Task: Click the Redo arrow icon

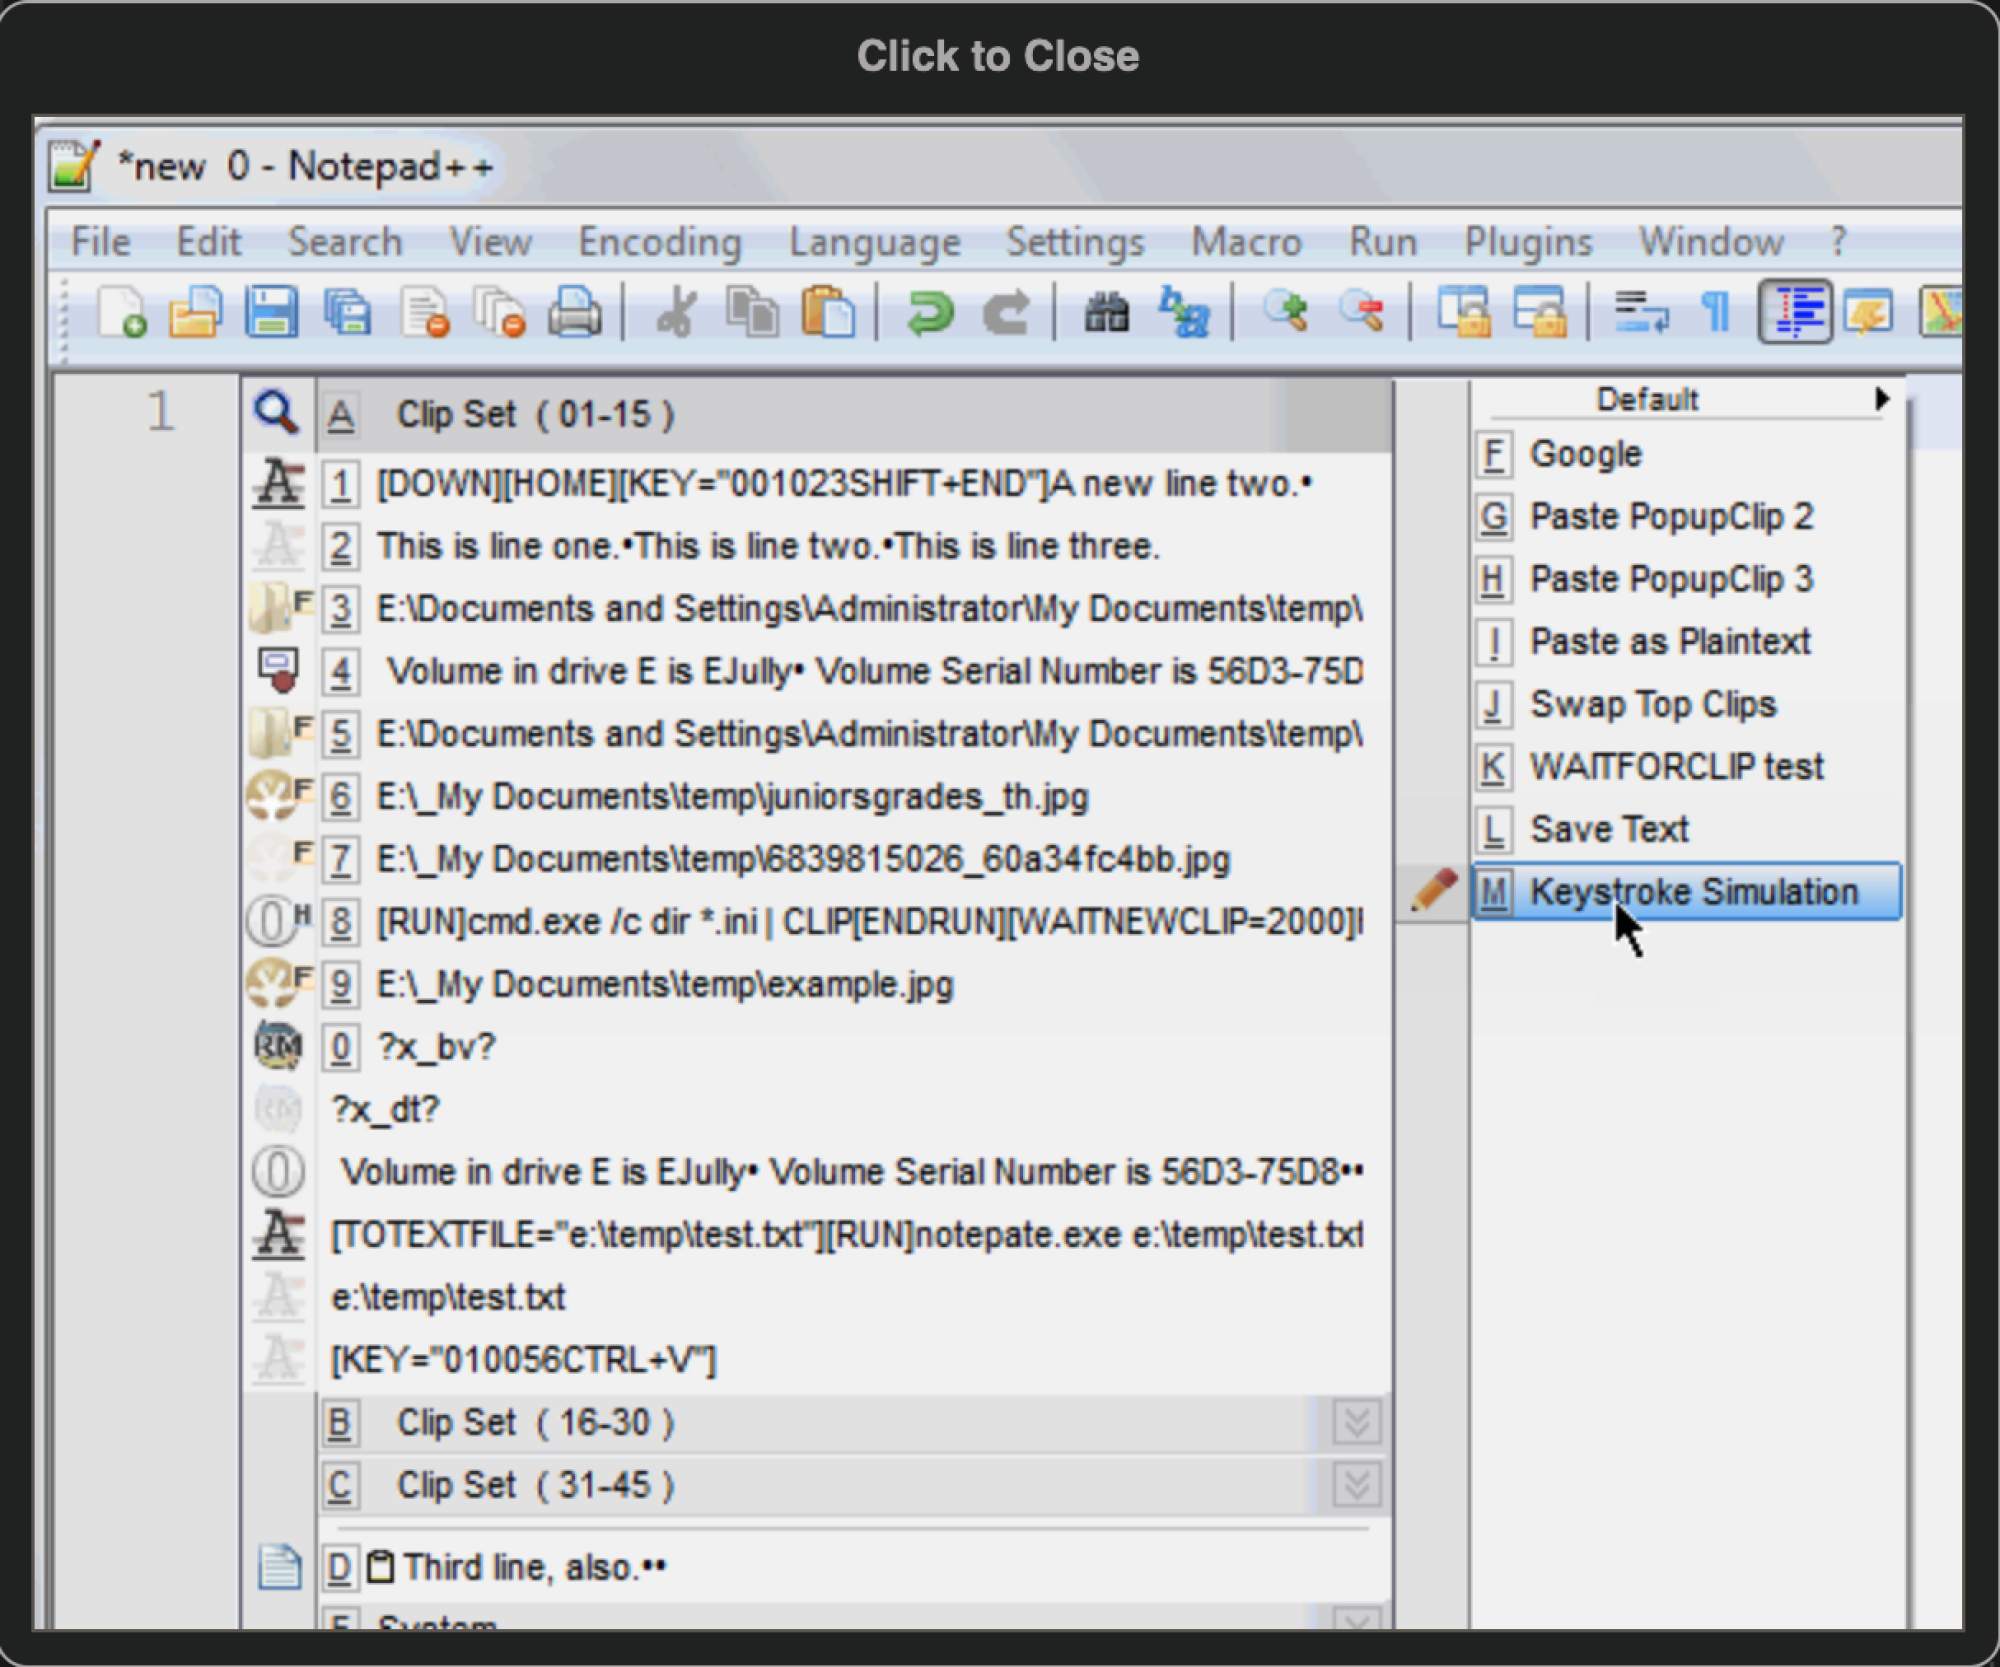Action: [1006, 311]
